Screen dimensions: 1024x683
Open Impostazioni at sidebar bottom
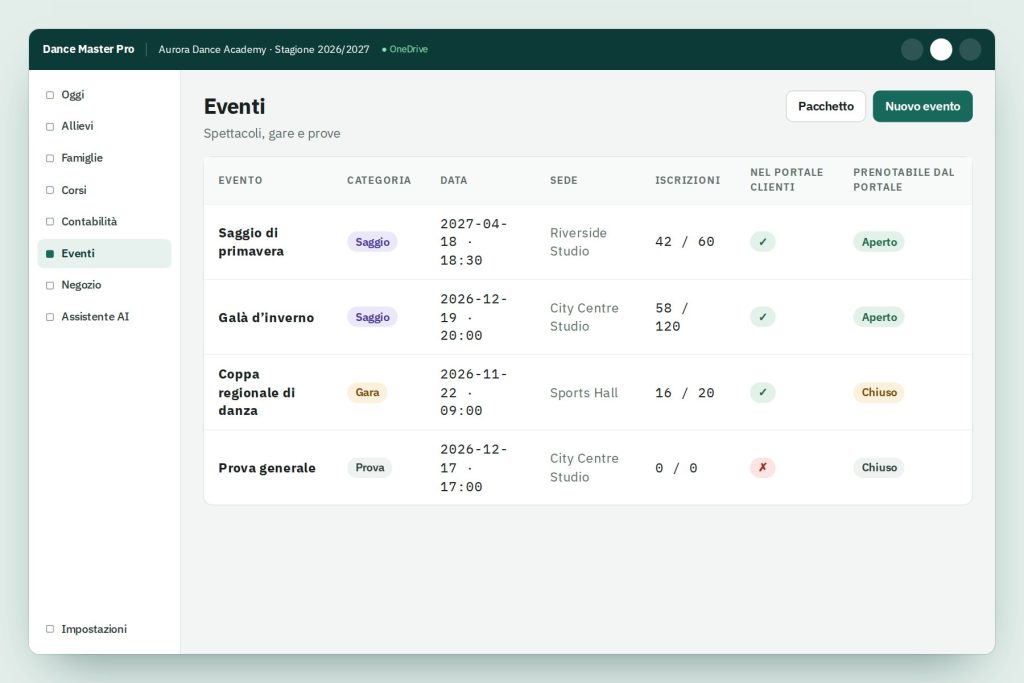pyautogui.click(x=104, y=629)
